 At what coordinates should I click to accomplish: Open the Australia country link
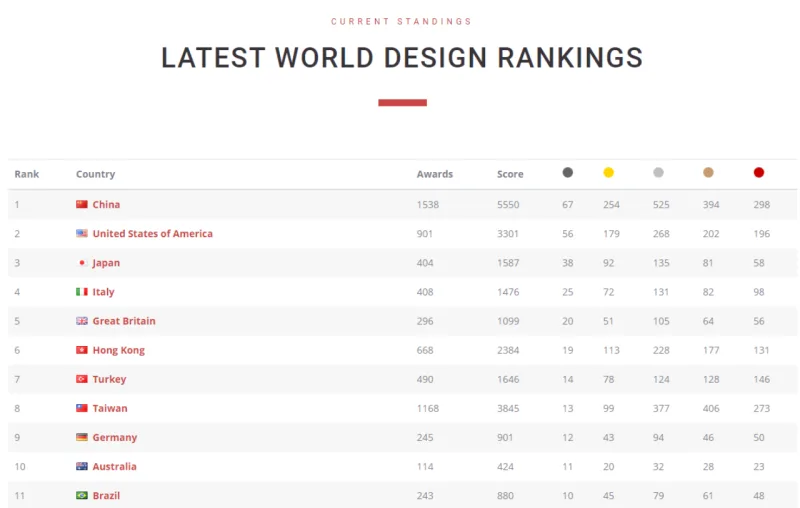(x=114, y=466)
